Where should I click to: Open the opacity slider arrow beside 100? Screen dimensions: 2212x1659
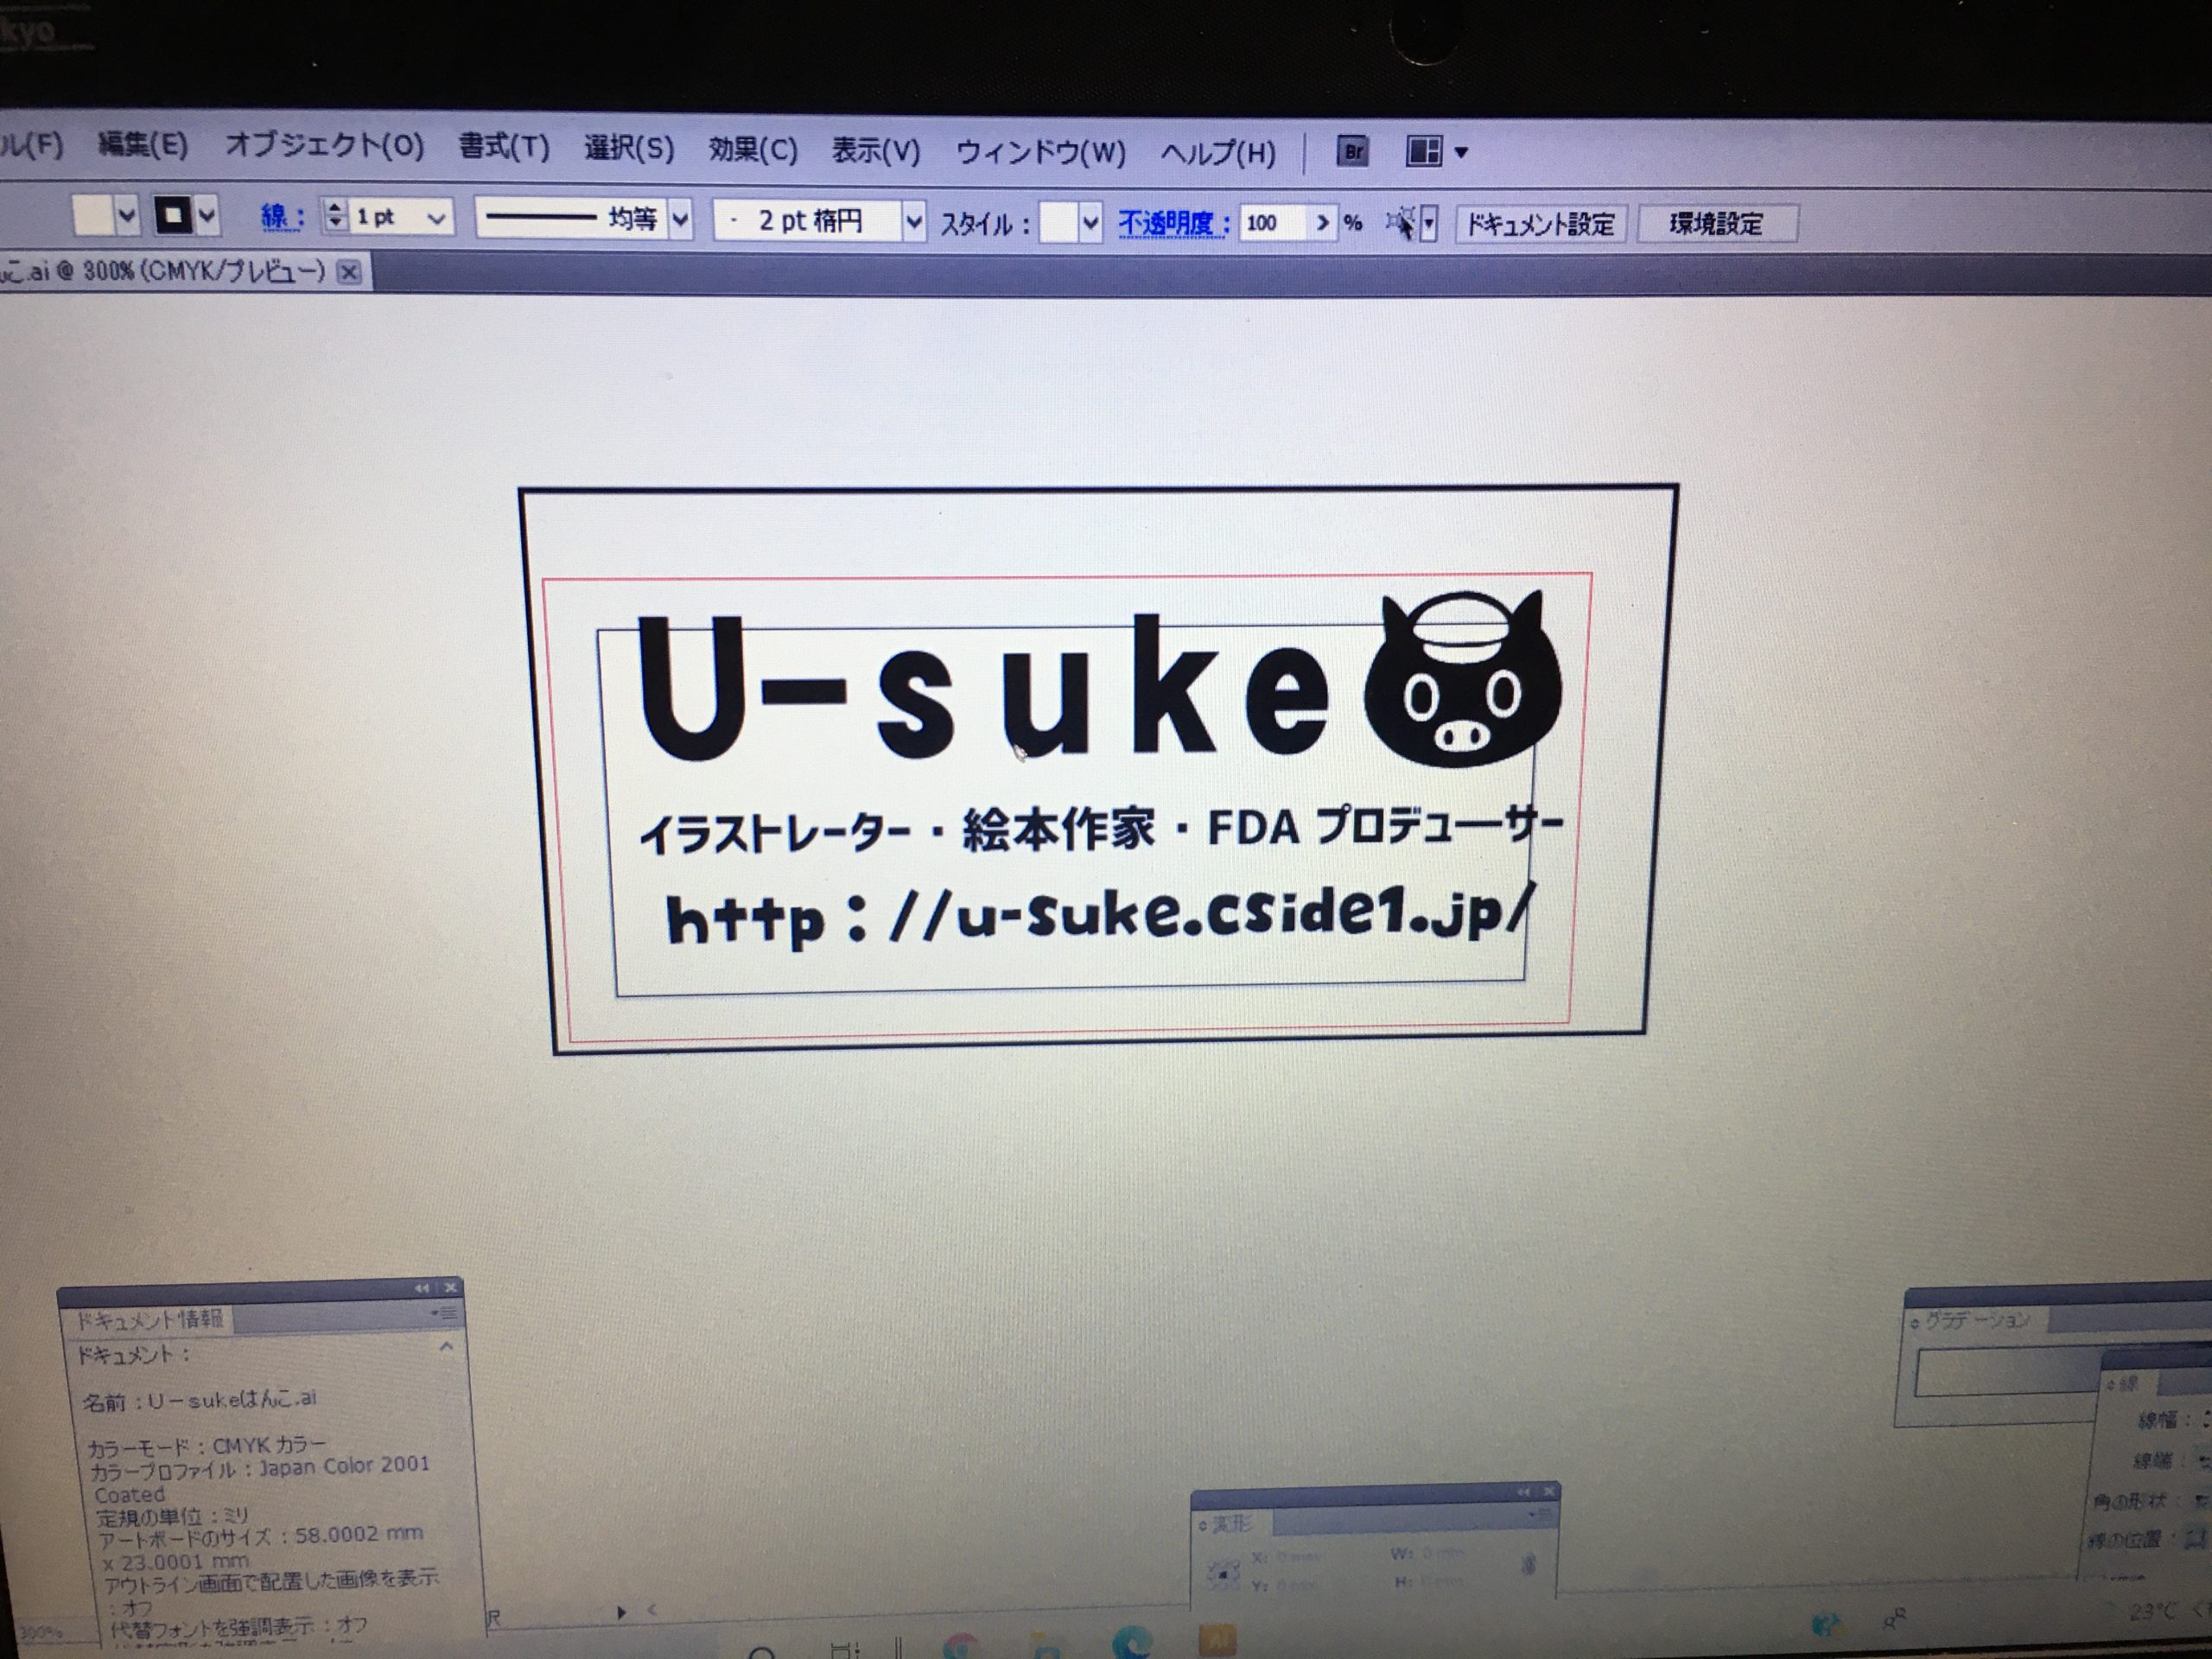pos(1322,223)
